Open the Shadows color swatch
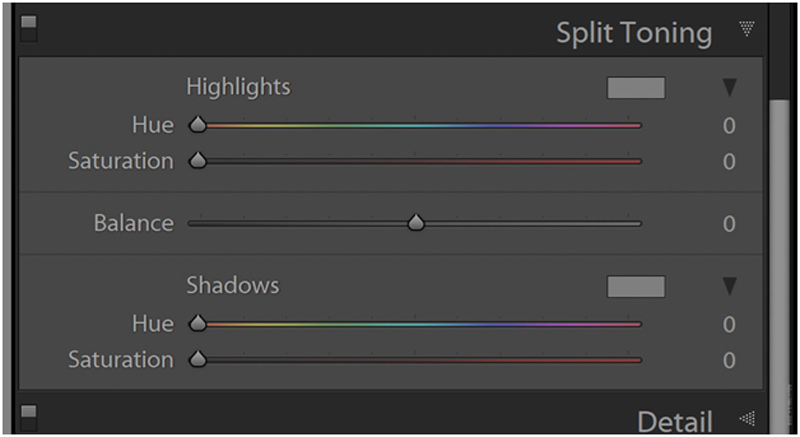The image size is (800, 437). click(x=635, y=287)
